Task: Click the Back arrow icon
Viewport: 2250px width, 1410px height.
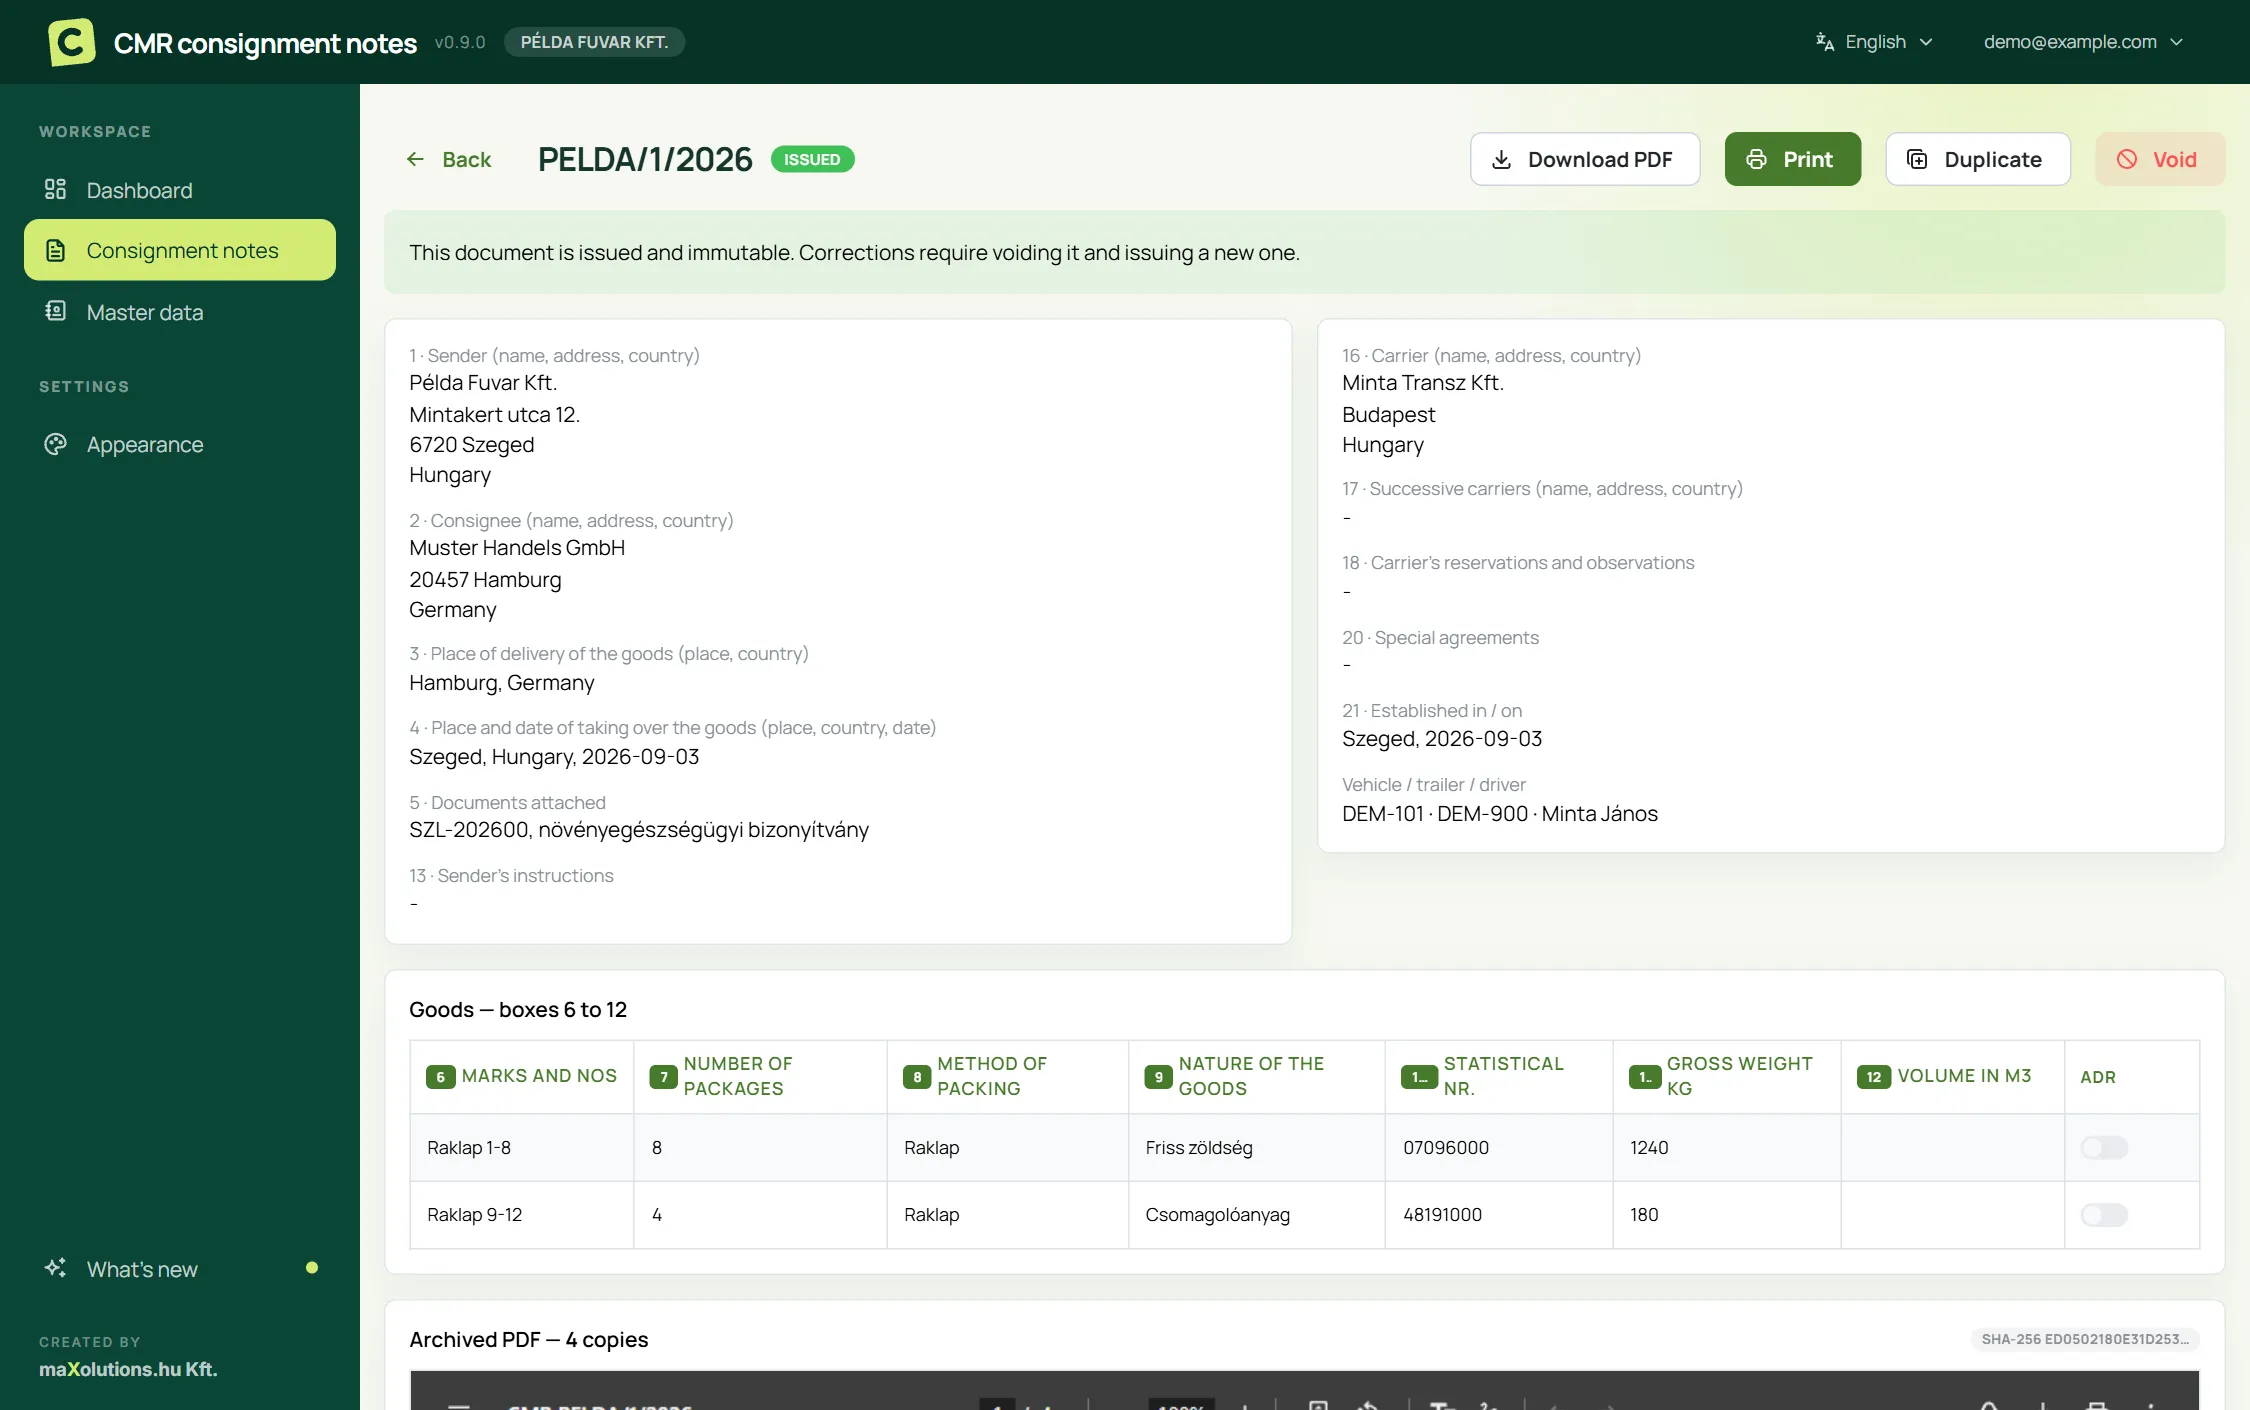Action: 415,159
